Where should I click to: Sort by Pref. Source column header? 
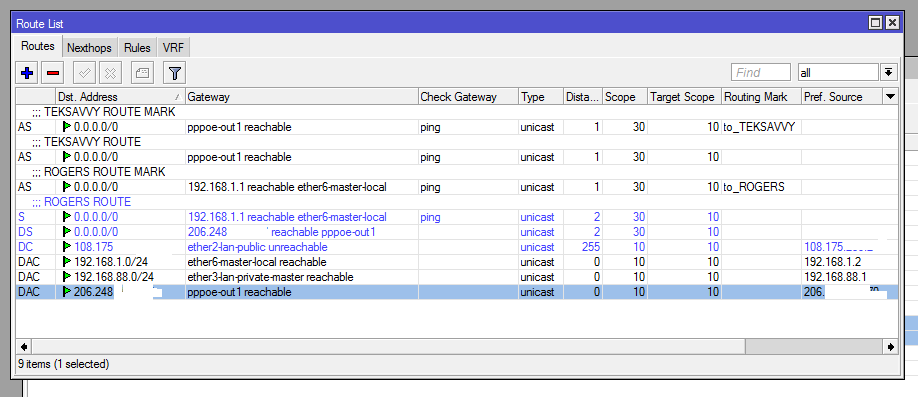(842, 97)
